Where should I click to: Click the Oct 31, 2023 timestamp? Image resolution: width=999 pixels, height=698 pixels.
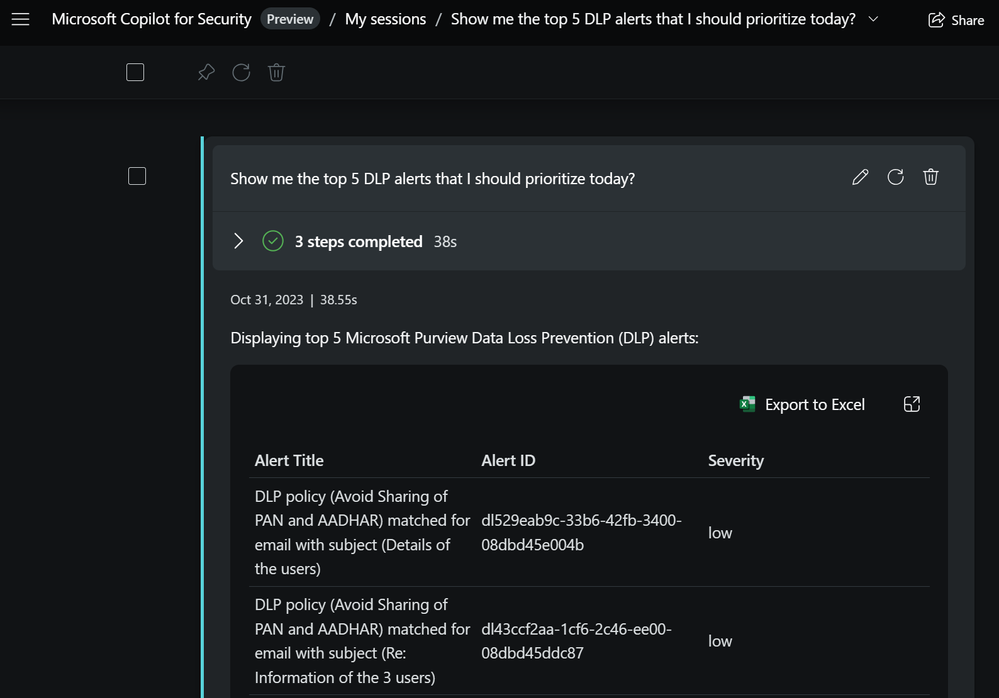tap(266, 299)
